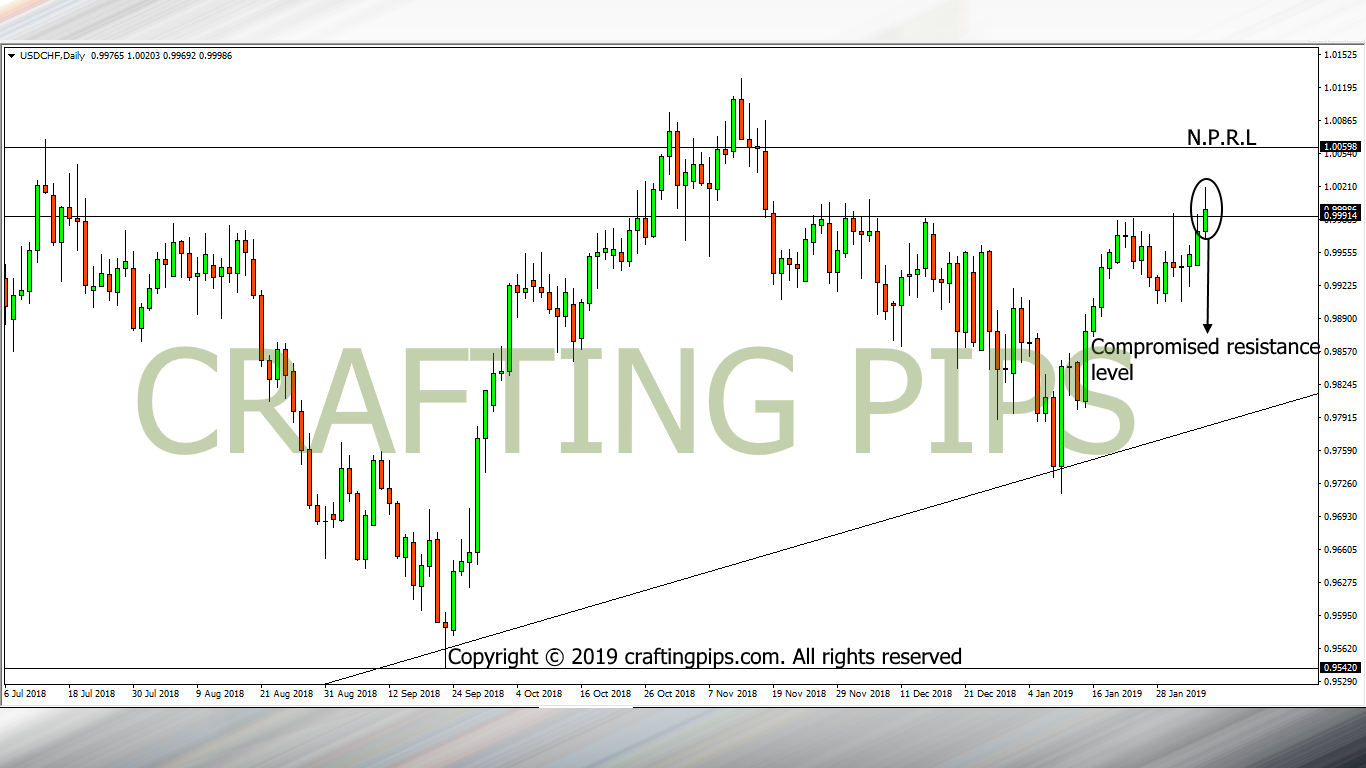Click the 0.98245 price axis label
Image resolution: width=1366 pixels, height=768 pixels.
[x=1339, y=385]
